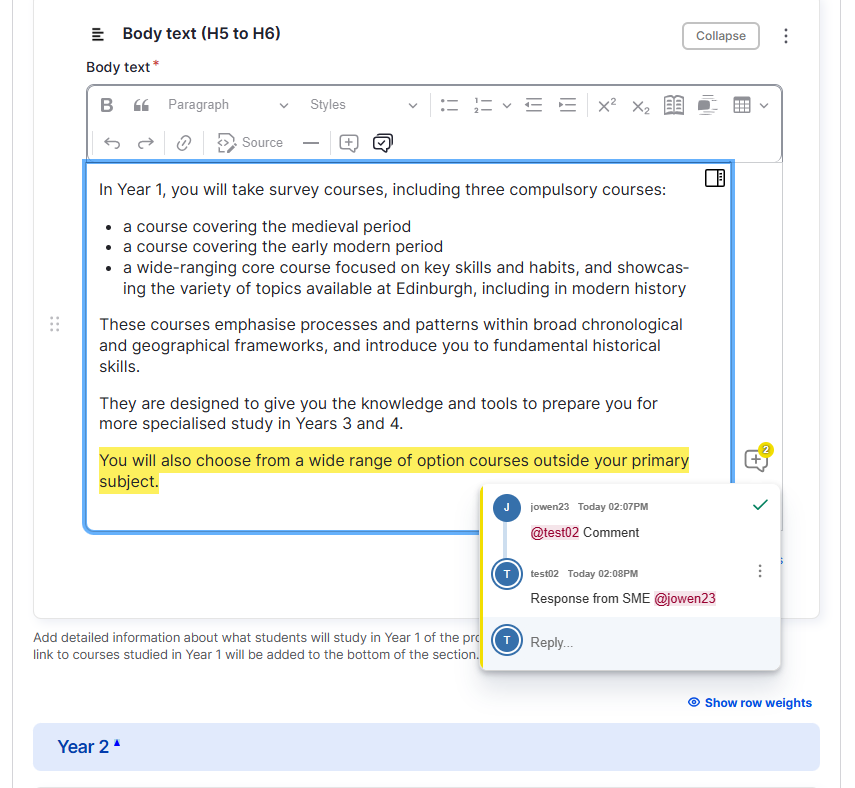Toggle bulleted list formatting
Viewport: 855px width, 788px height.
[448, 104]
